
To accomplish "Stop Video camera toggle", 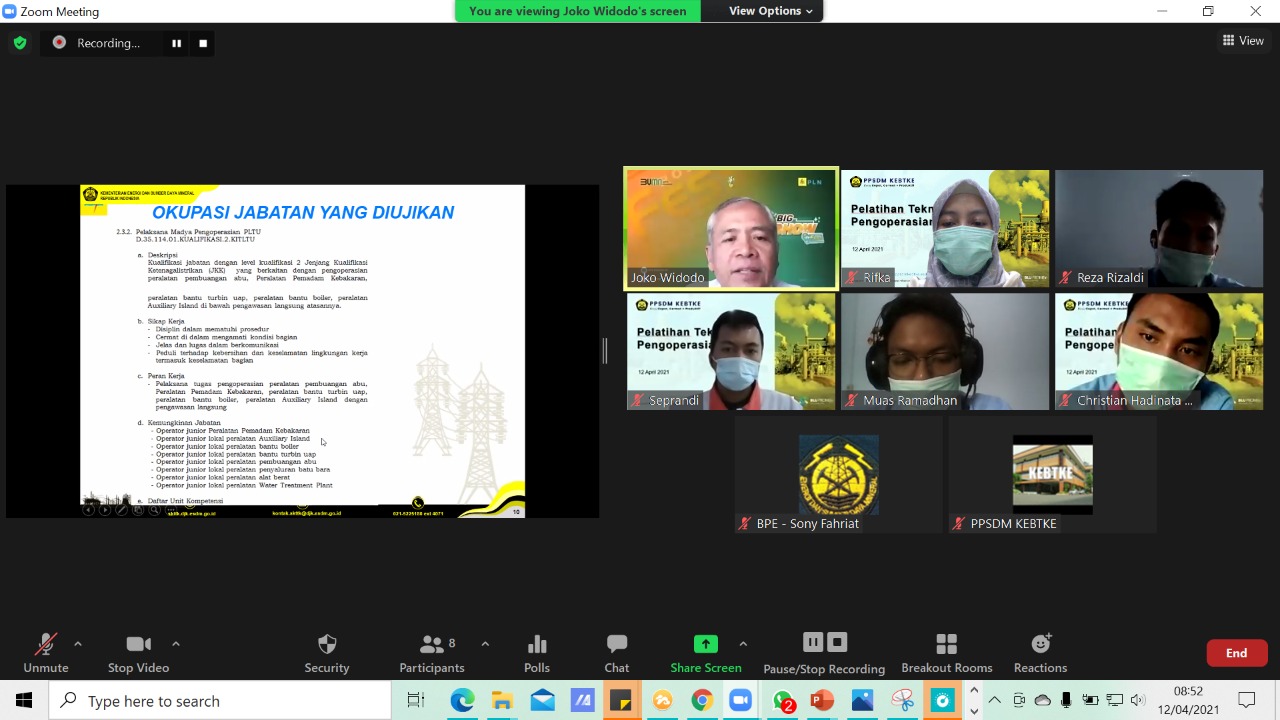I will [x=138, y=653].
